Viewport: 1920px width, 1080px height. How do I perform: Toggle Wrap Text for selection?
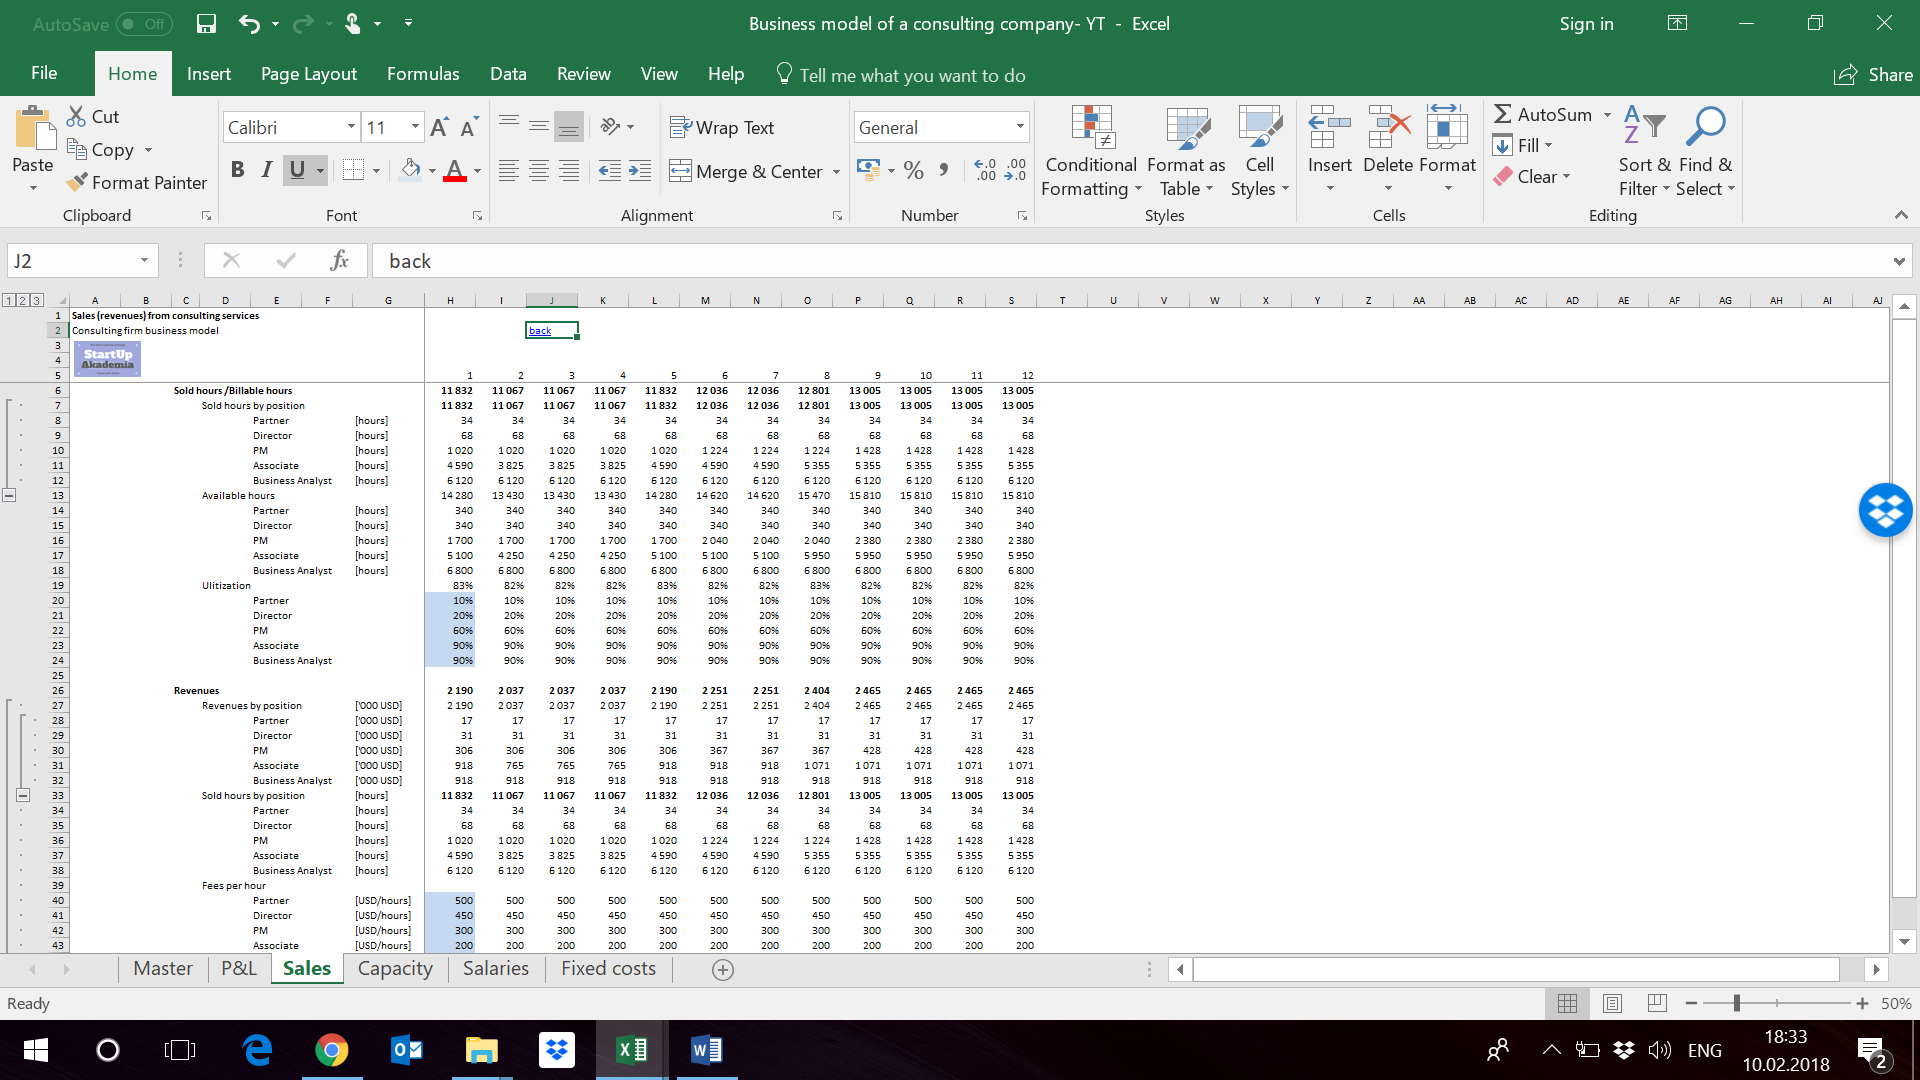tap(723, 127)
